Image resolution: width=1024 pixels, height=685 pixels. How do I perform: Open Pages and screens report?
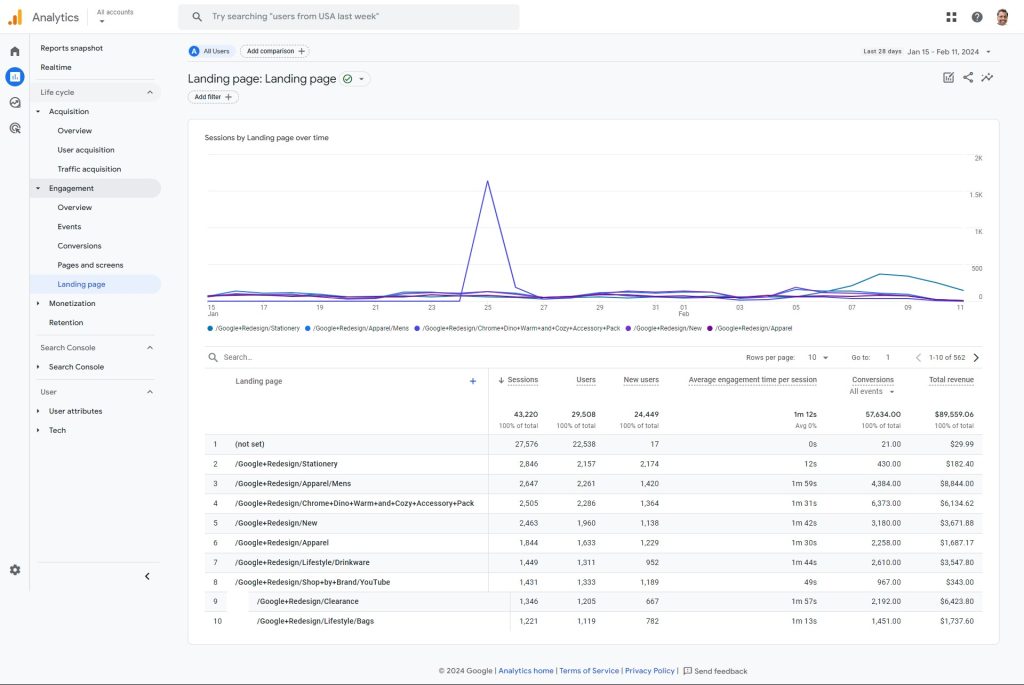[90, 265]
